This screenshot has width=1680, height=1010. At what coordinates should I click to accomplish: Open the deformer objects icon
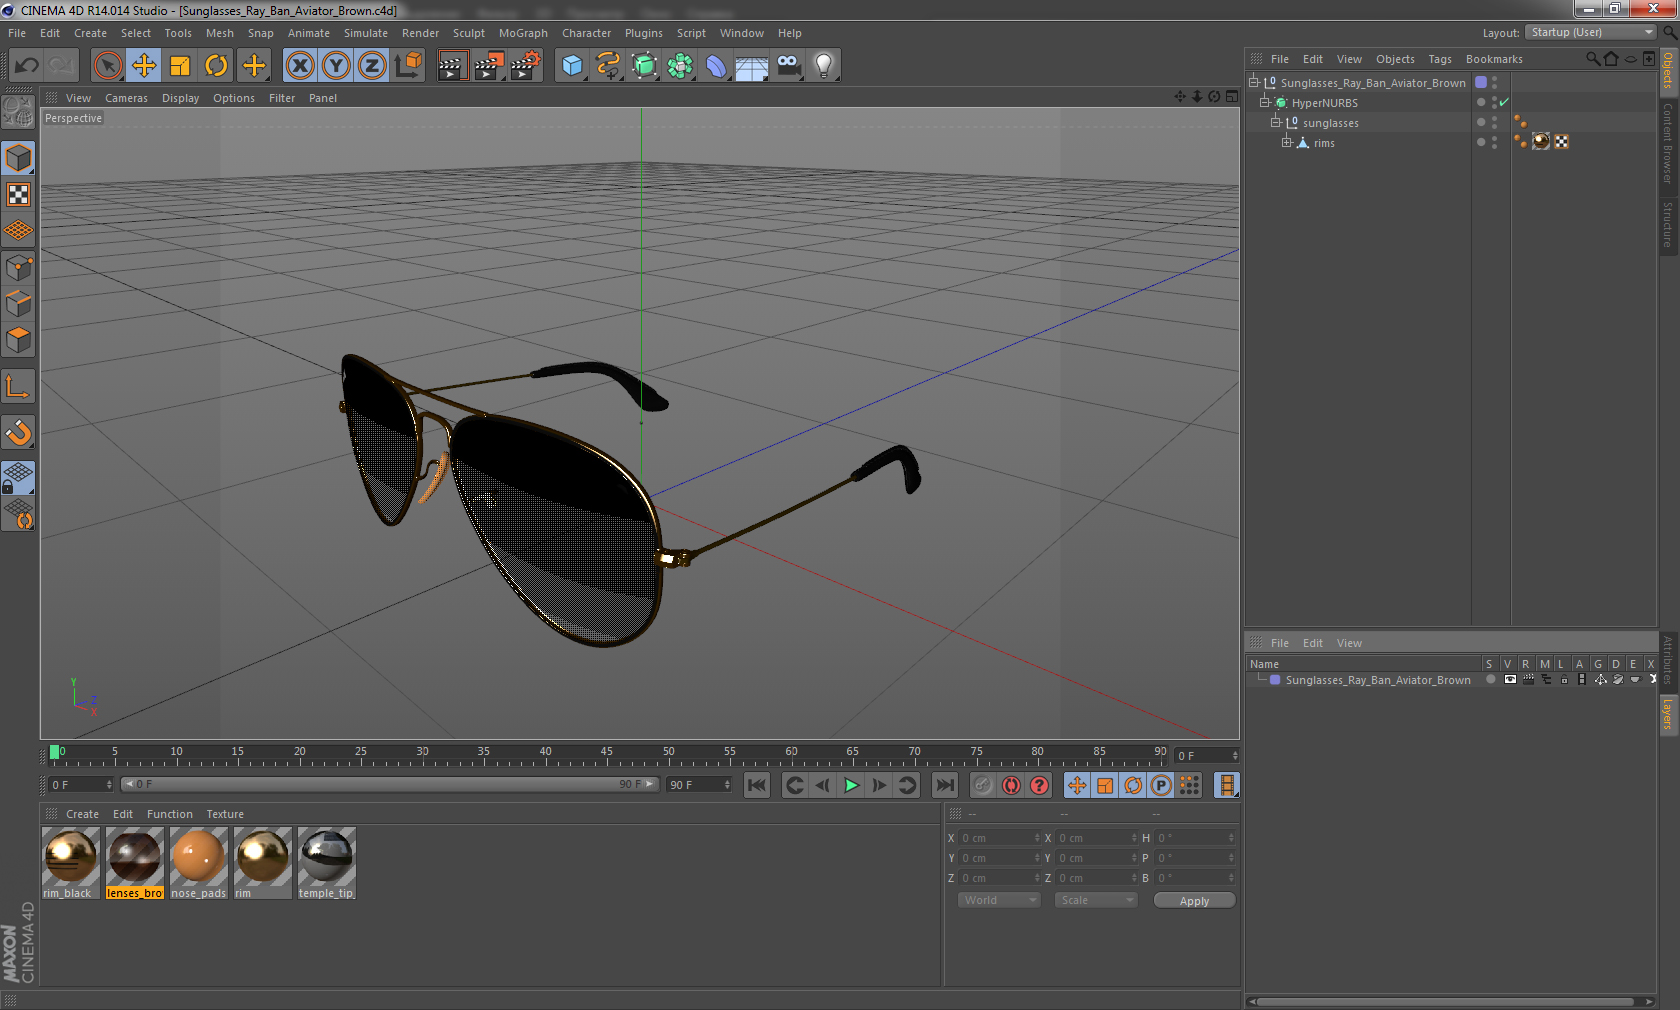coord(717,66)
